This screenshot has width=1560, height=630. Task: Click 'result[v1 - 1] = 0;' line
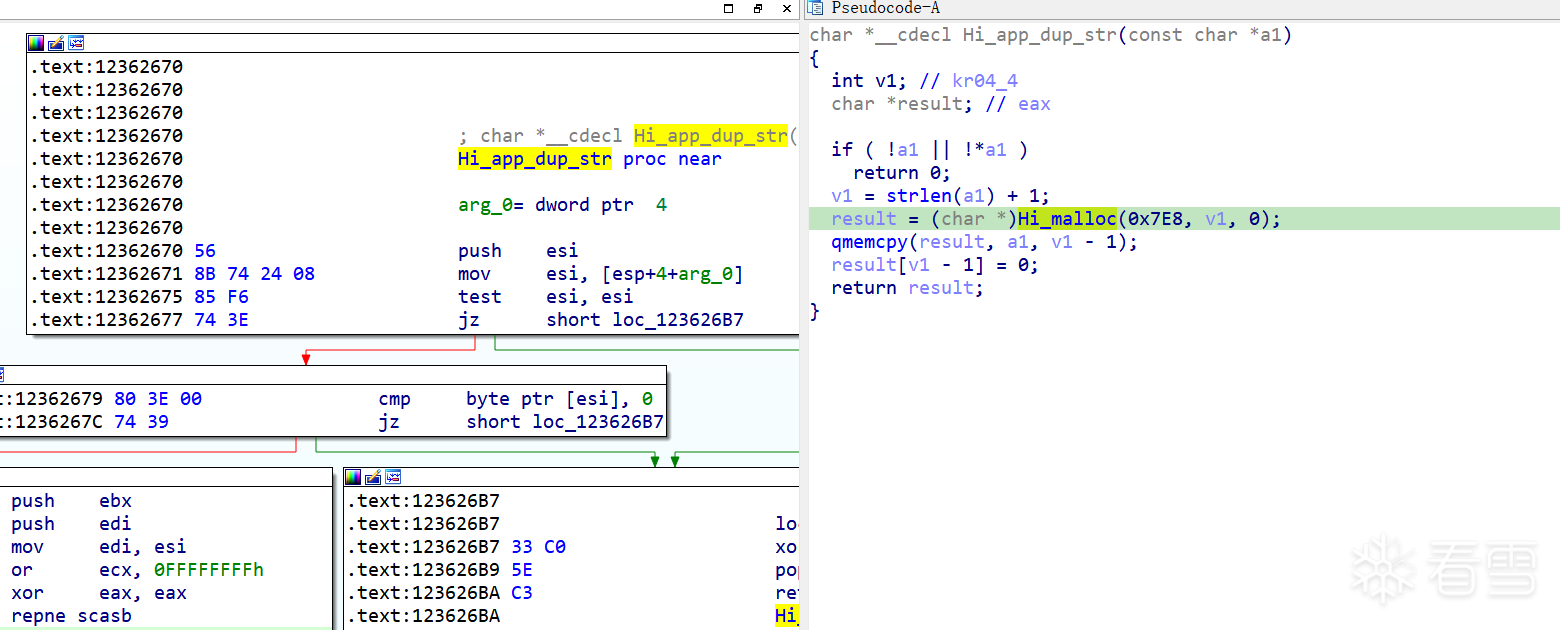pyautogui.click(x=935, y=265)
